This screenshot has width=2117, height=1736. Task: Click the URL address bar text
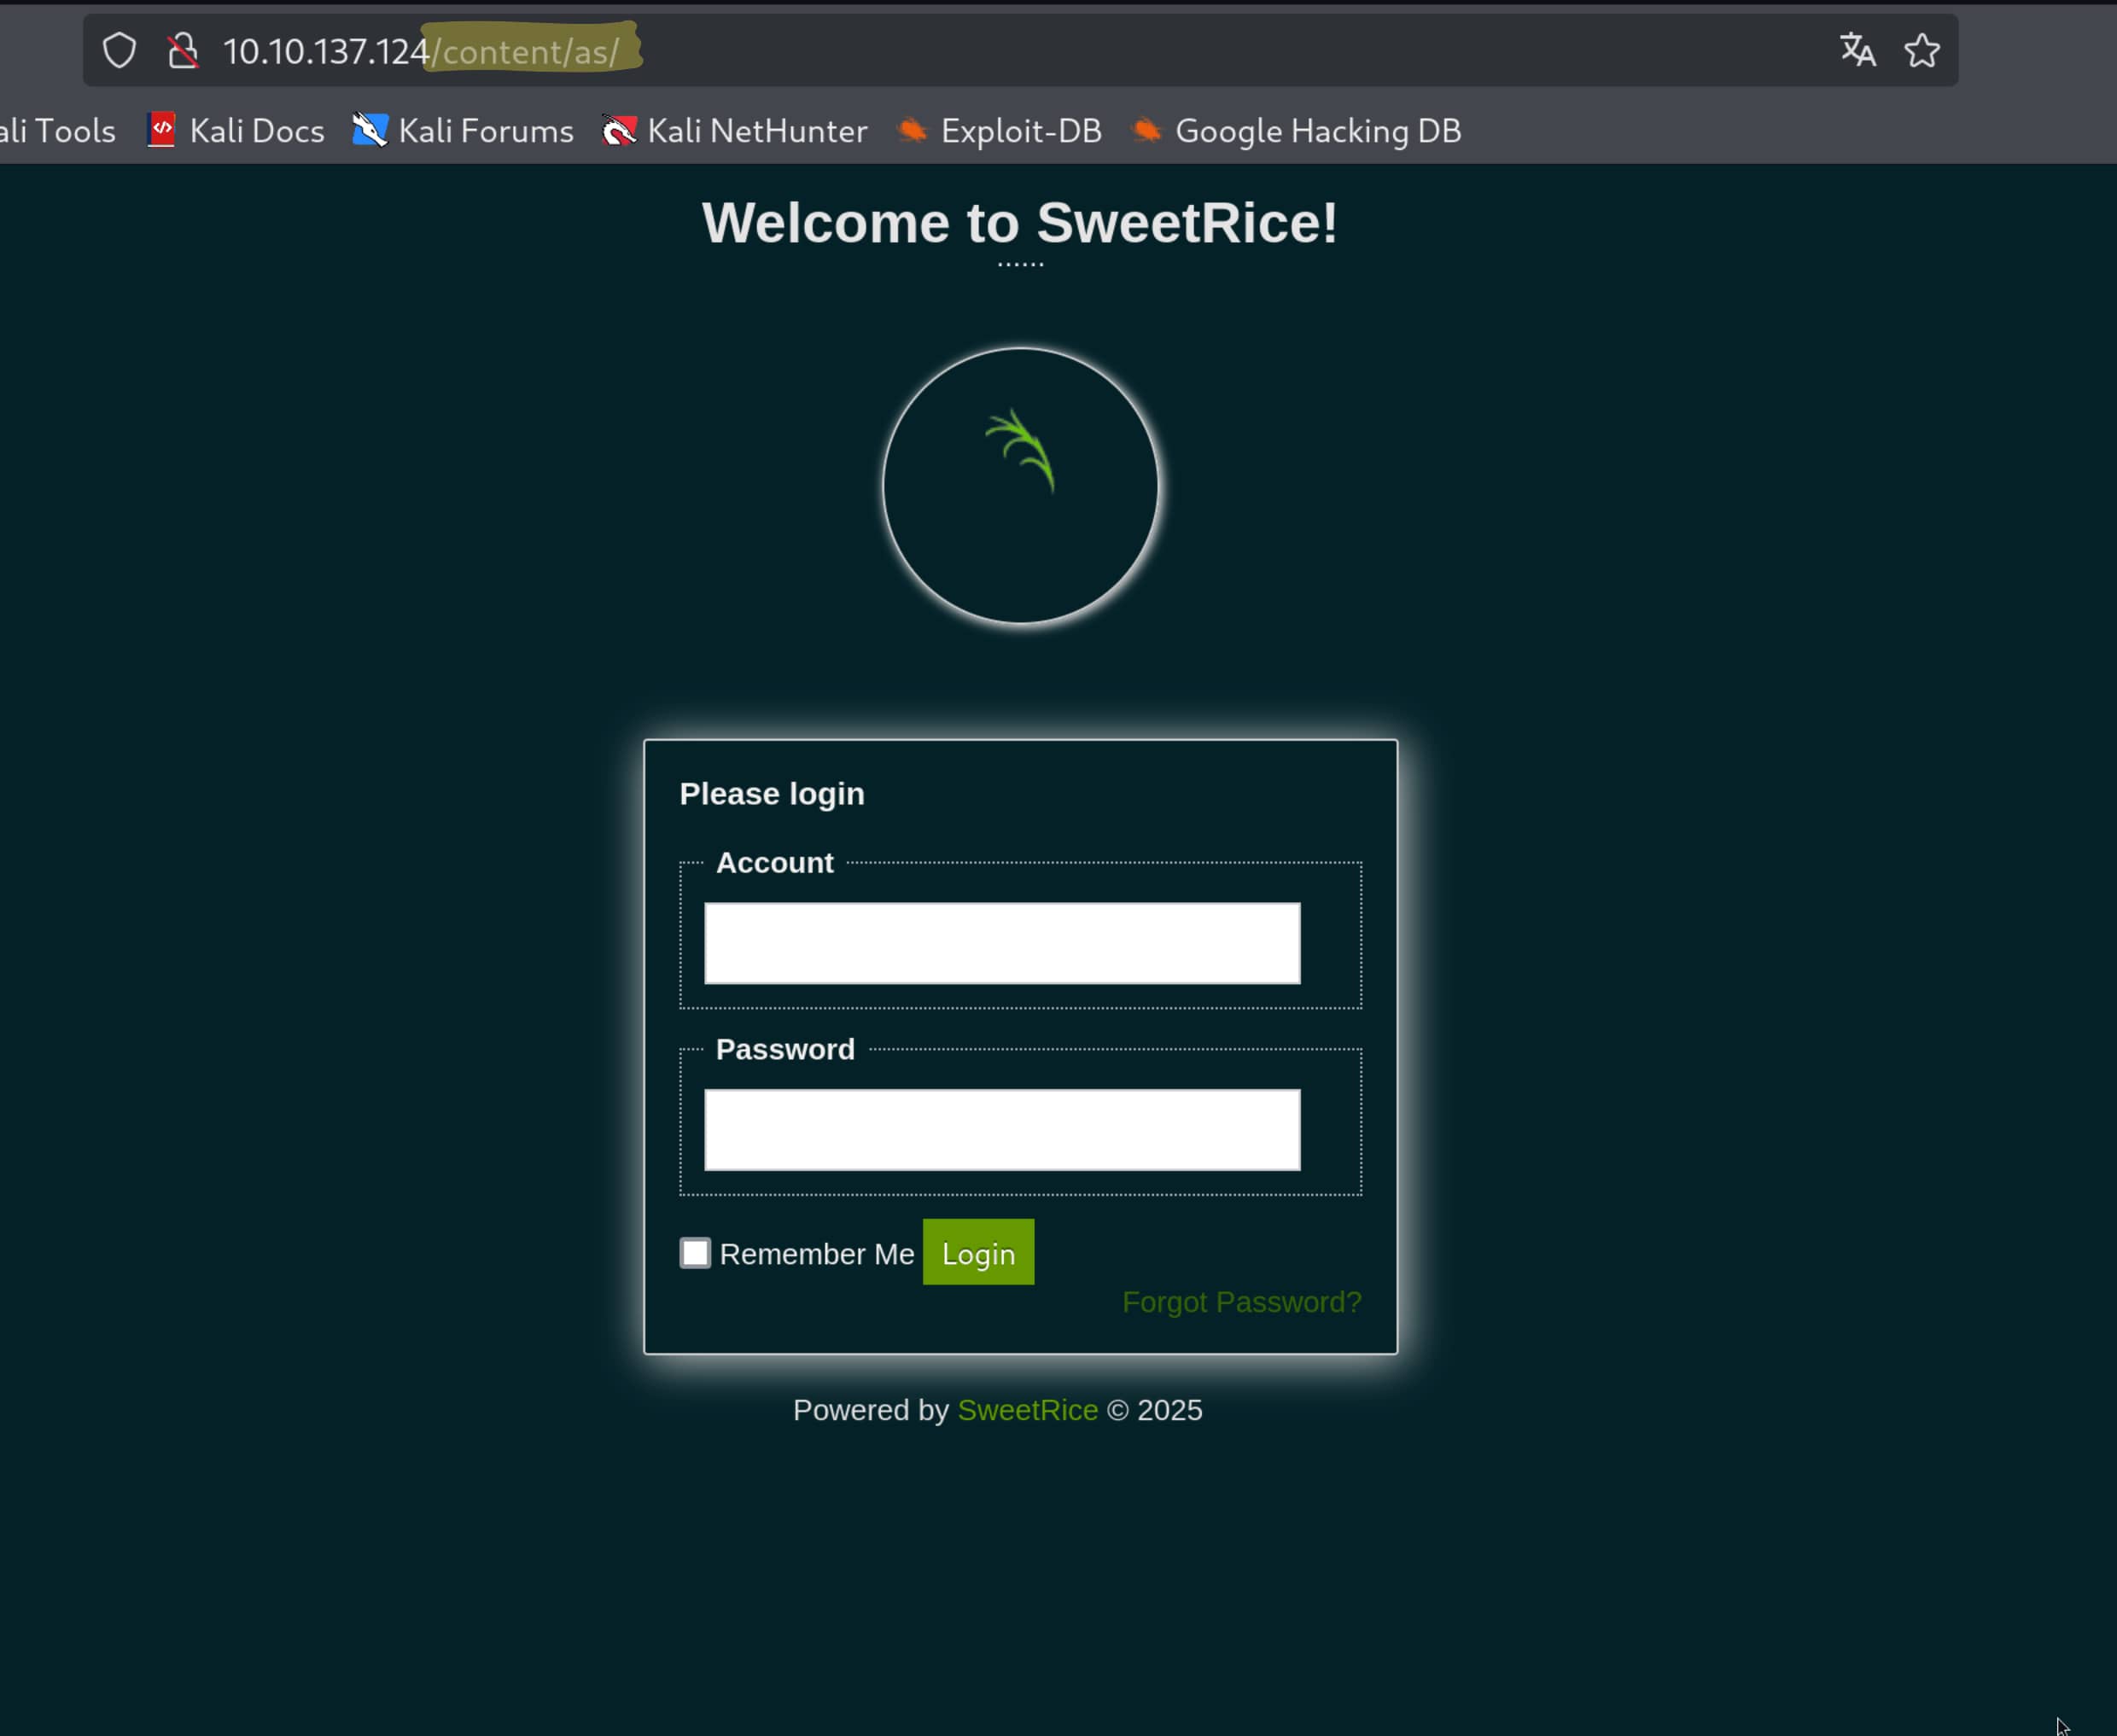420,52
